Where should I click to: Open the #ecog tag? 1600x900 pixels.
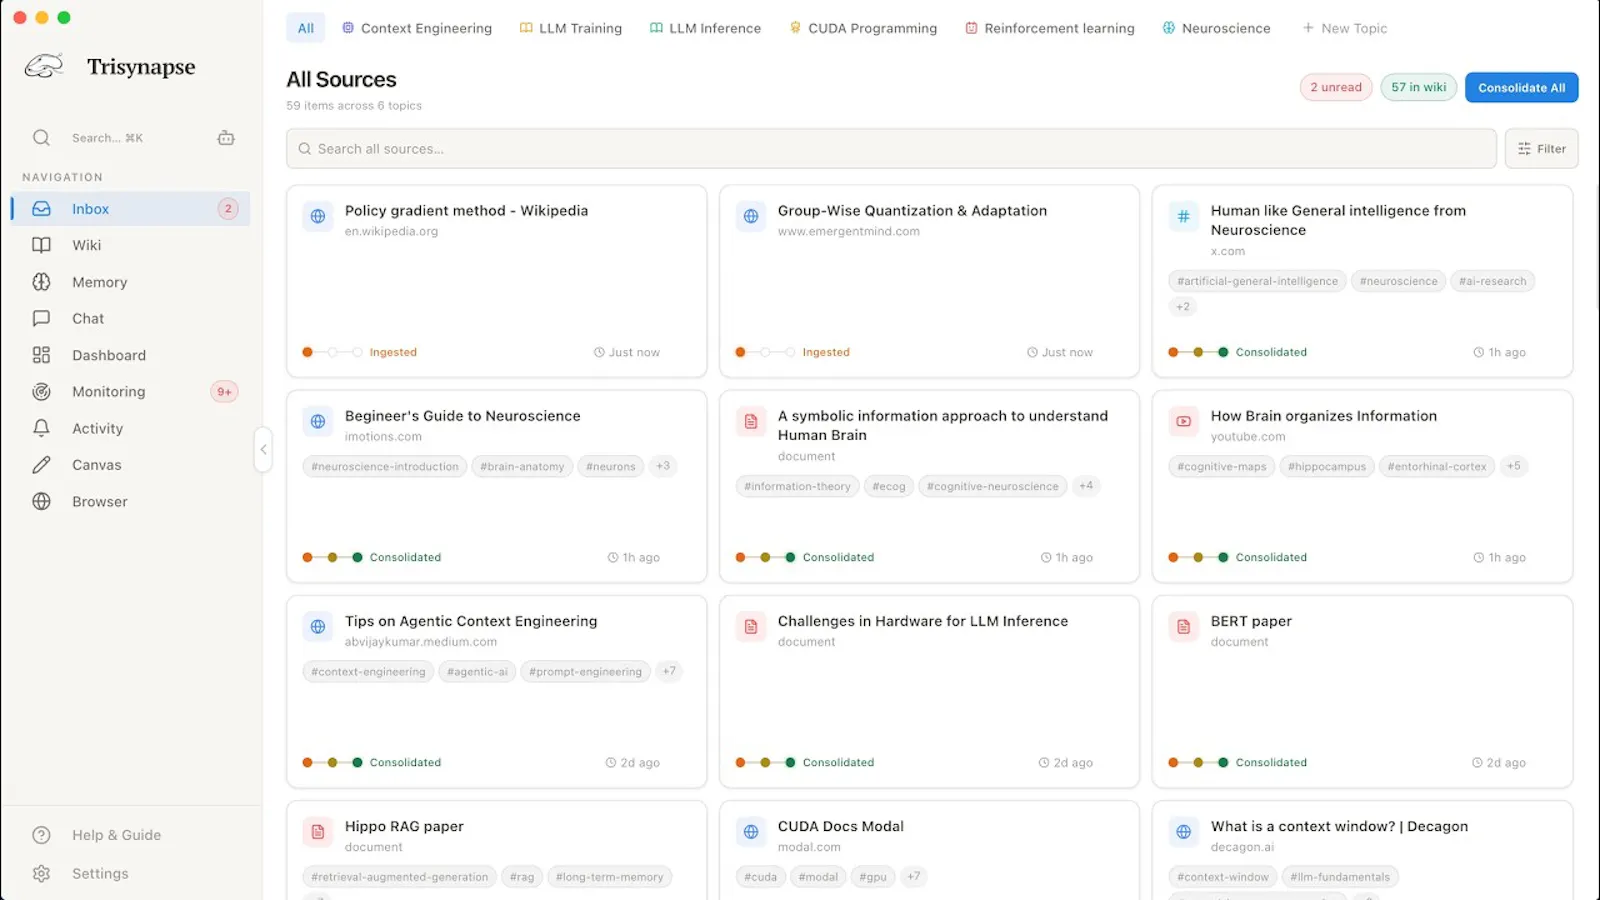889,487
